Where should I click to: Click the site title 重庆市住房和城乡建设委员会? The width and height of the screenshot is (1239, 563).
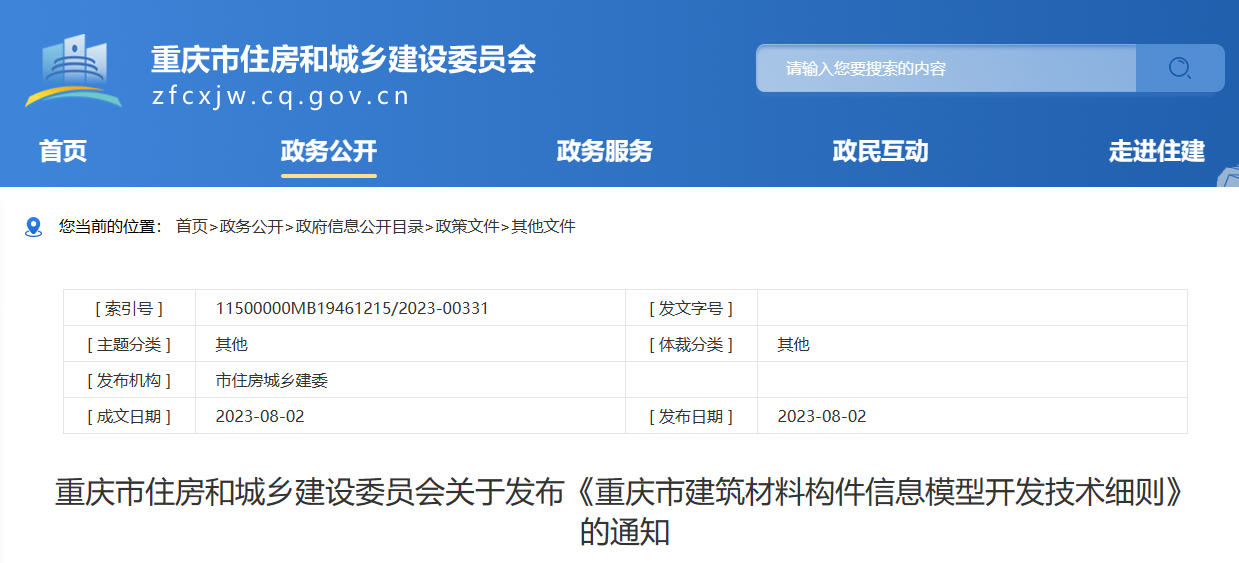tap(343, 59)
